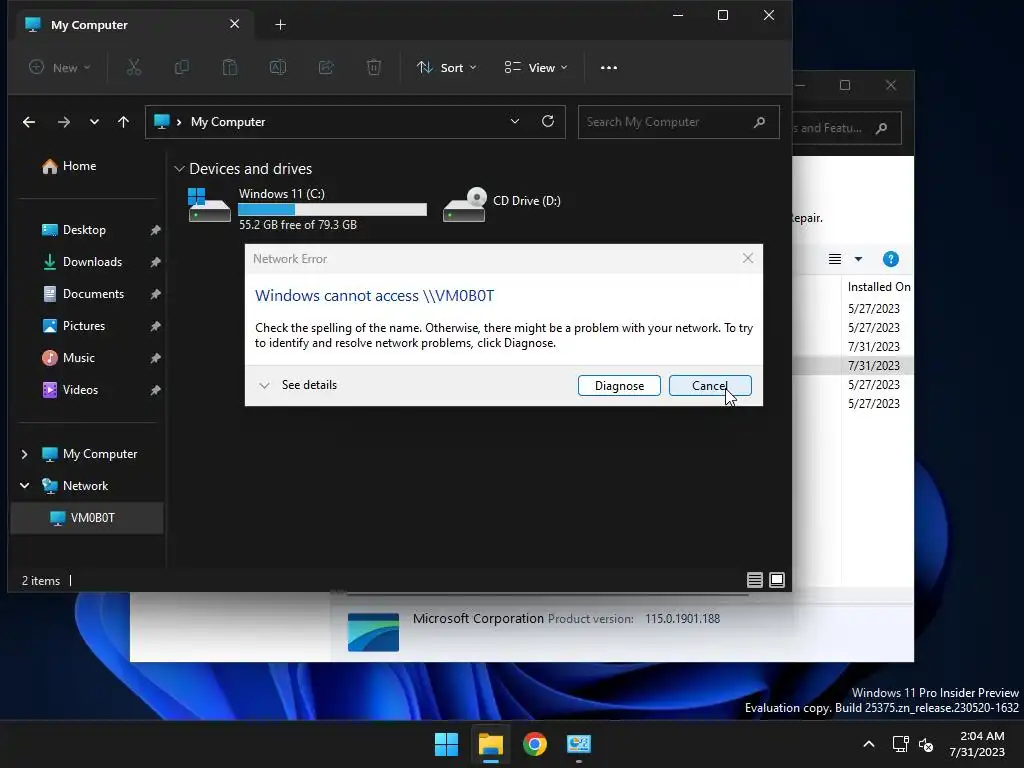Click My Computer in address bar
1024x768 pixels.
[x=228, y=122]
